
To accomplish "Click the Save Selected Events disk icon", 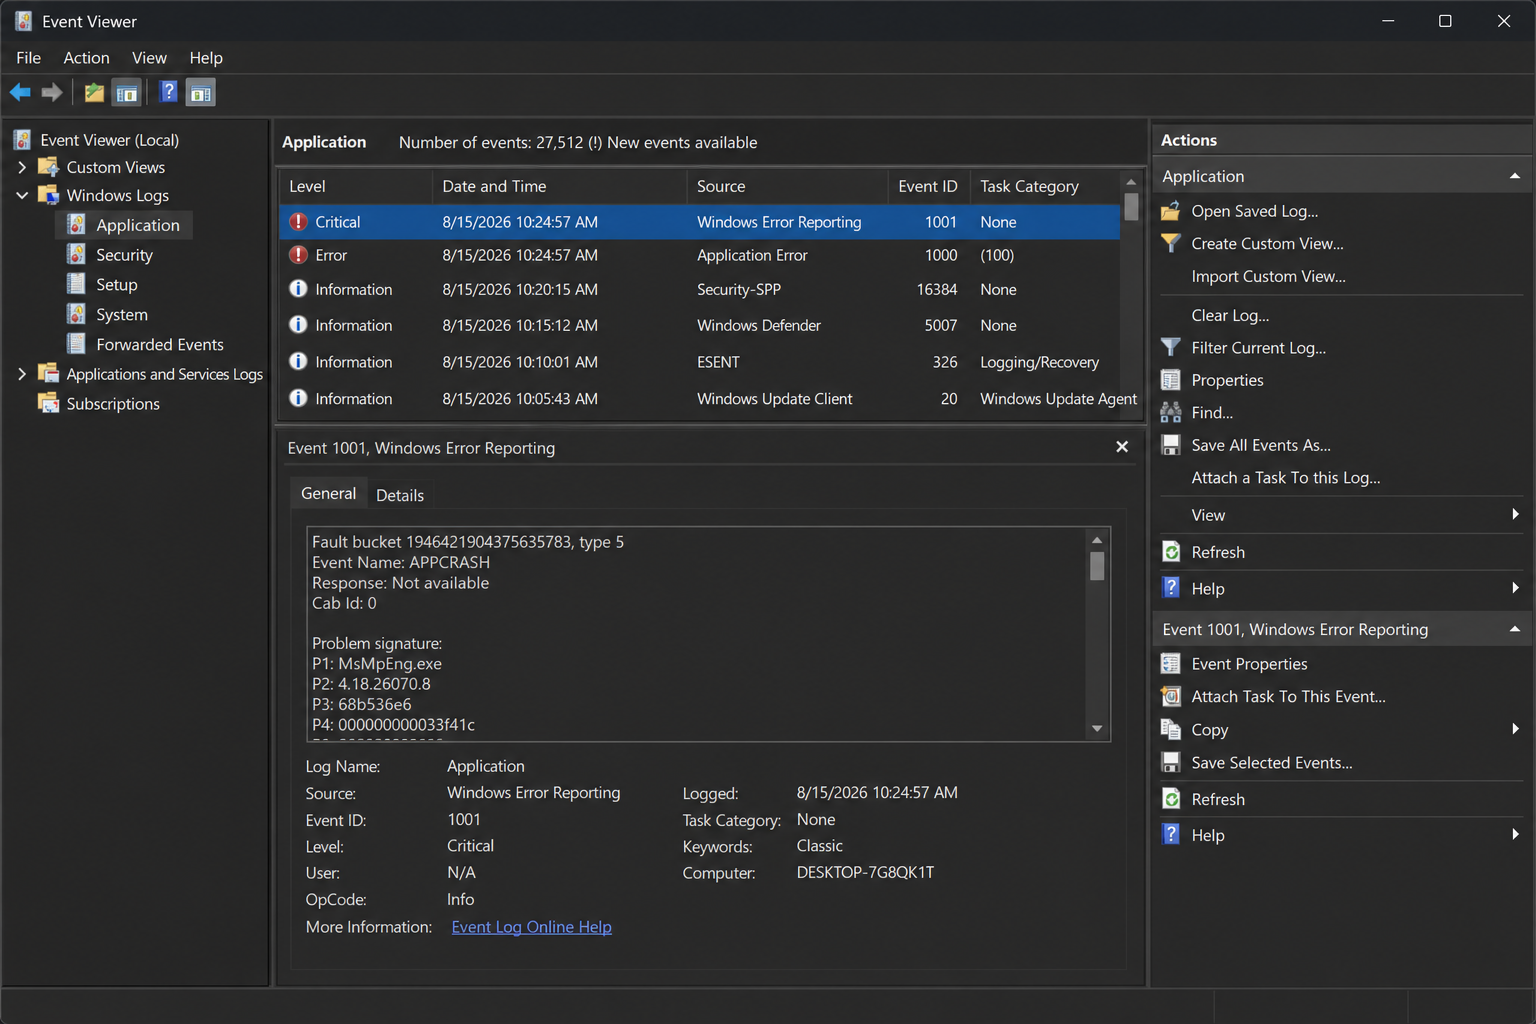I will click(x=1171, y=763).
